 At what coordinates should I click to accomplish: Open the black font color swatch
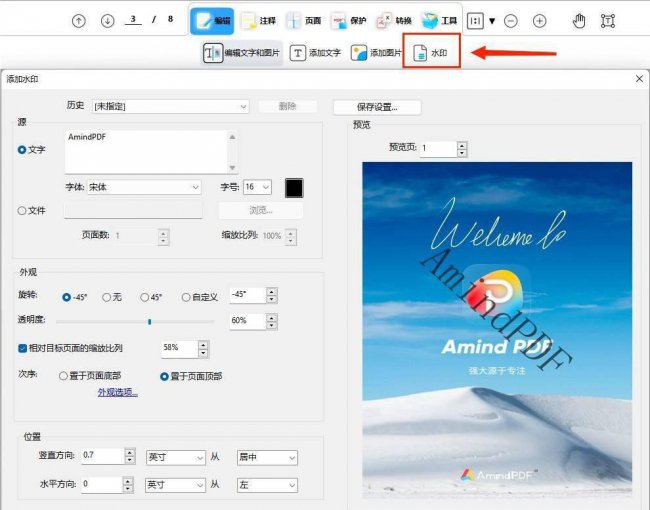294,188
